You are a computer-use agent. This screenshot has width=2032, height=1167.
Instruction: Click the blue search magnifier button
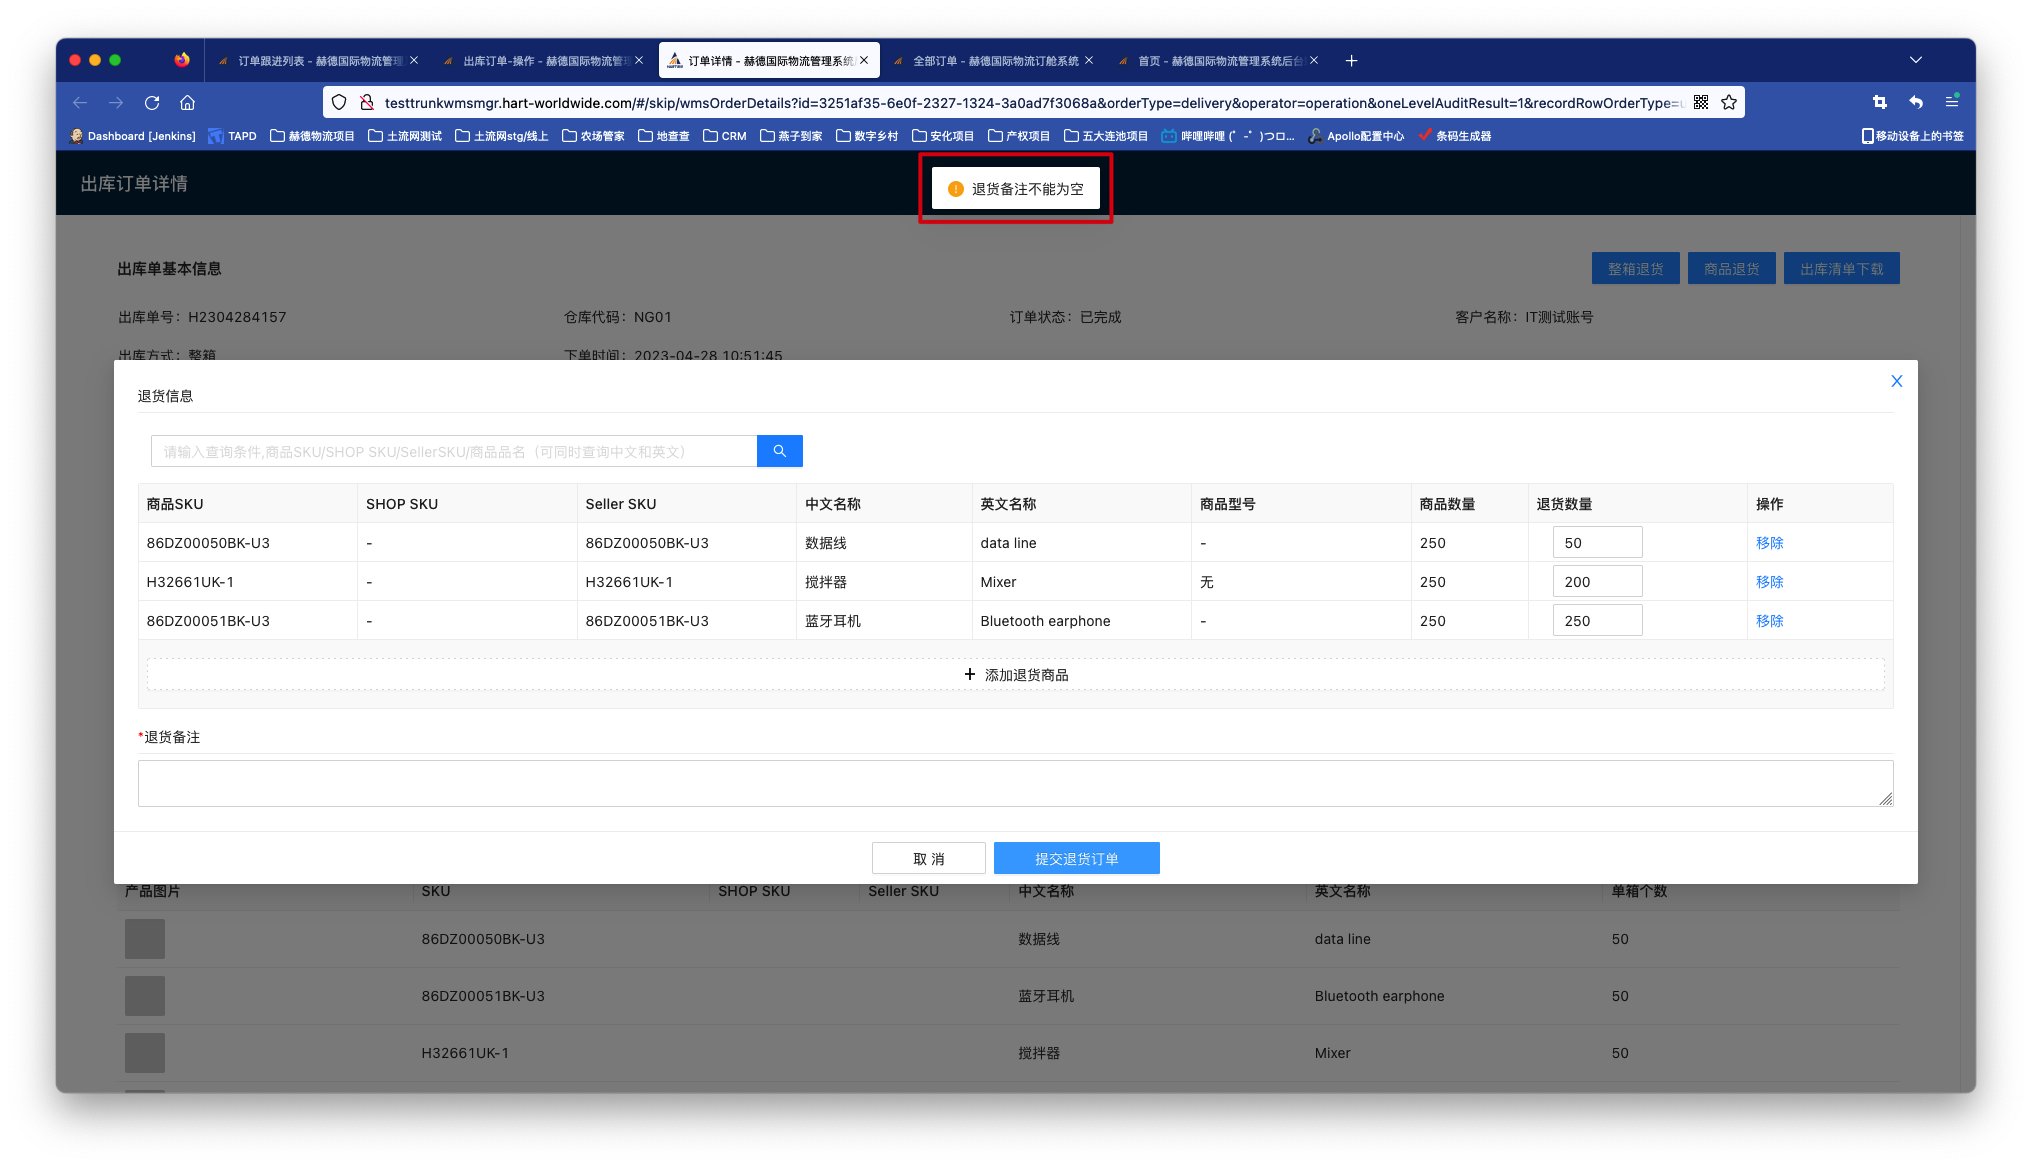(x=779, y=451)
